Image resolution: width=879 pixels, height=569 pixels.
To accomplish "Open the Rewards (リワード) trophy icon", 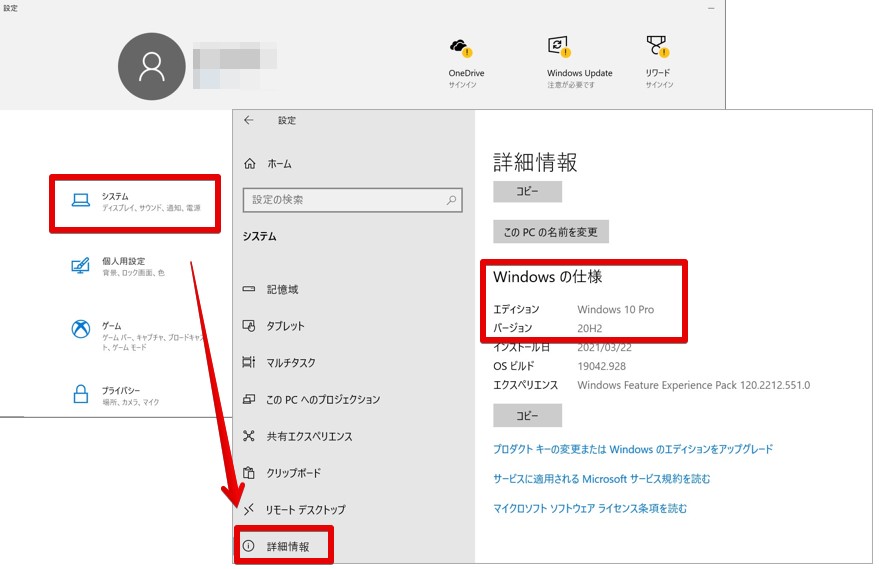I will [x=657, y=46].
